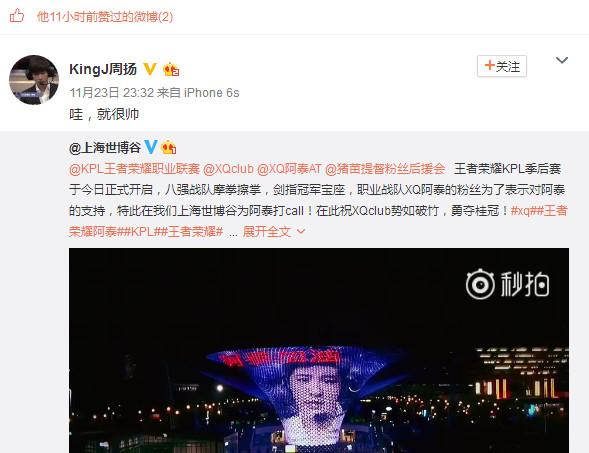Open 他11小时前赞过的微博 header link
This screenshot has height=453, width=589.
coord(105,17)
